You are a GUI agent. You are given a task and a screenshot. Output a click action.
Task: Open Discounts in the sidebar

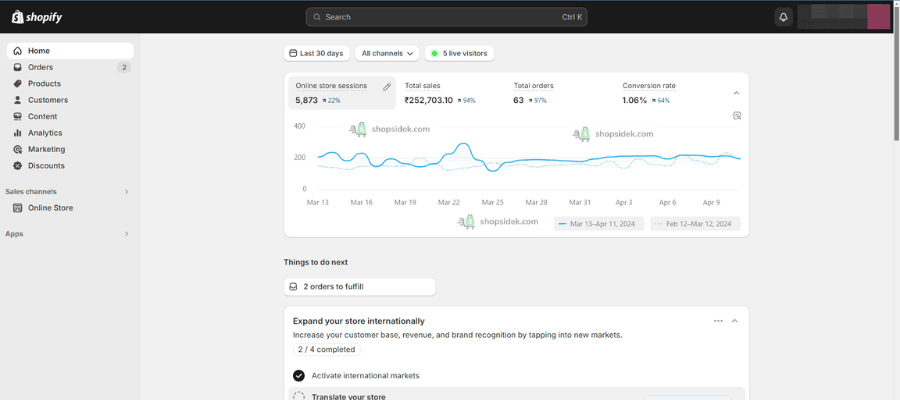46,166
